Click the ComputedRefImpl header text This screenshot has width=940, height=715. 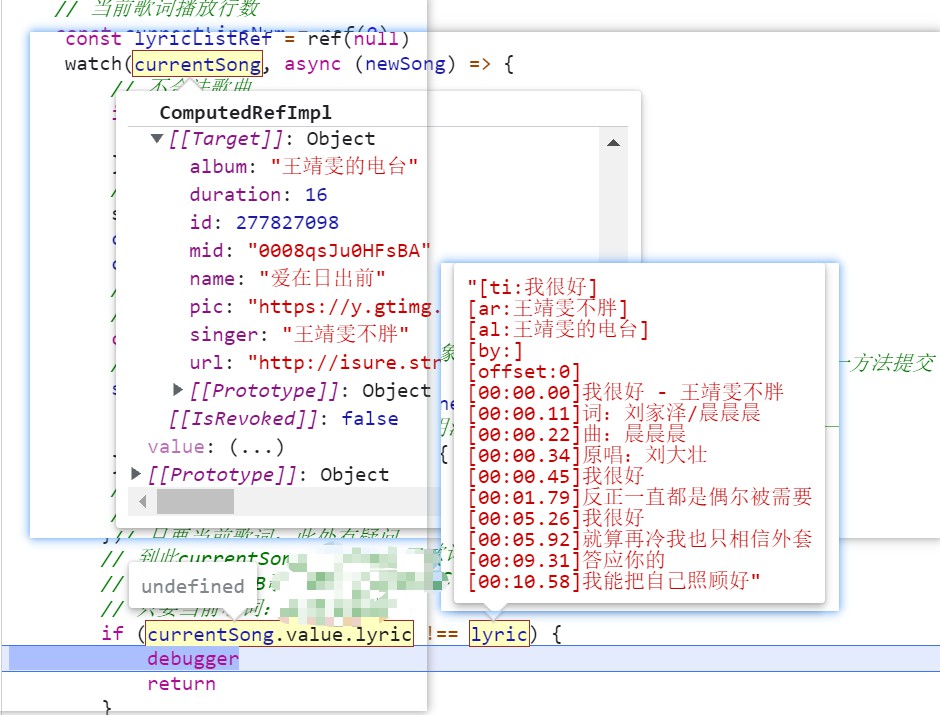coord(245,113)
